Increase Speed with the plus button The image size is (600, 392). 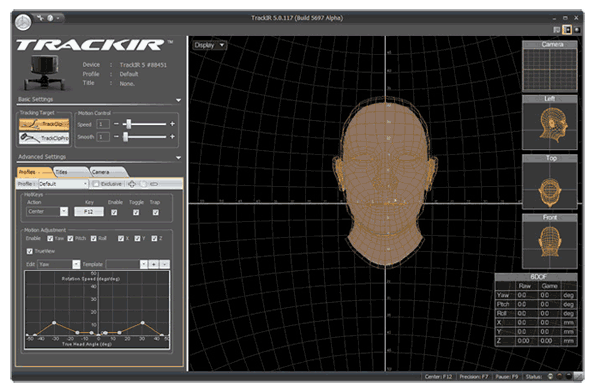point(172,124)
